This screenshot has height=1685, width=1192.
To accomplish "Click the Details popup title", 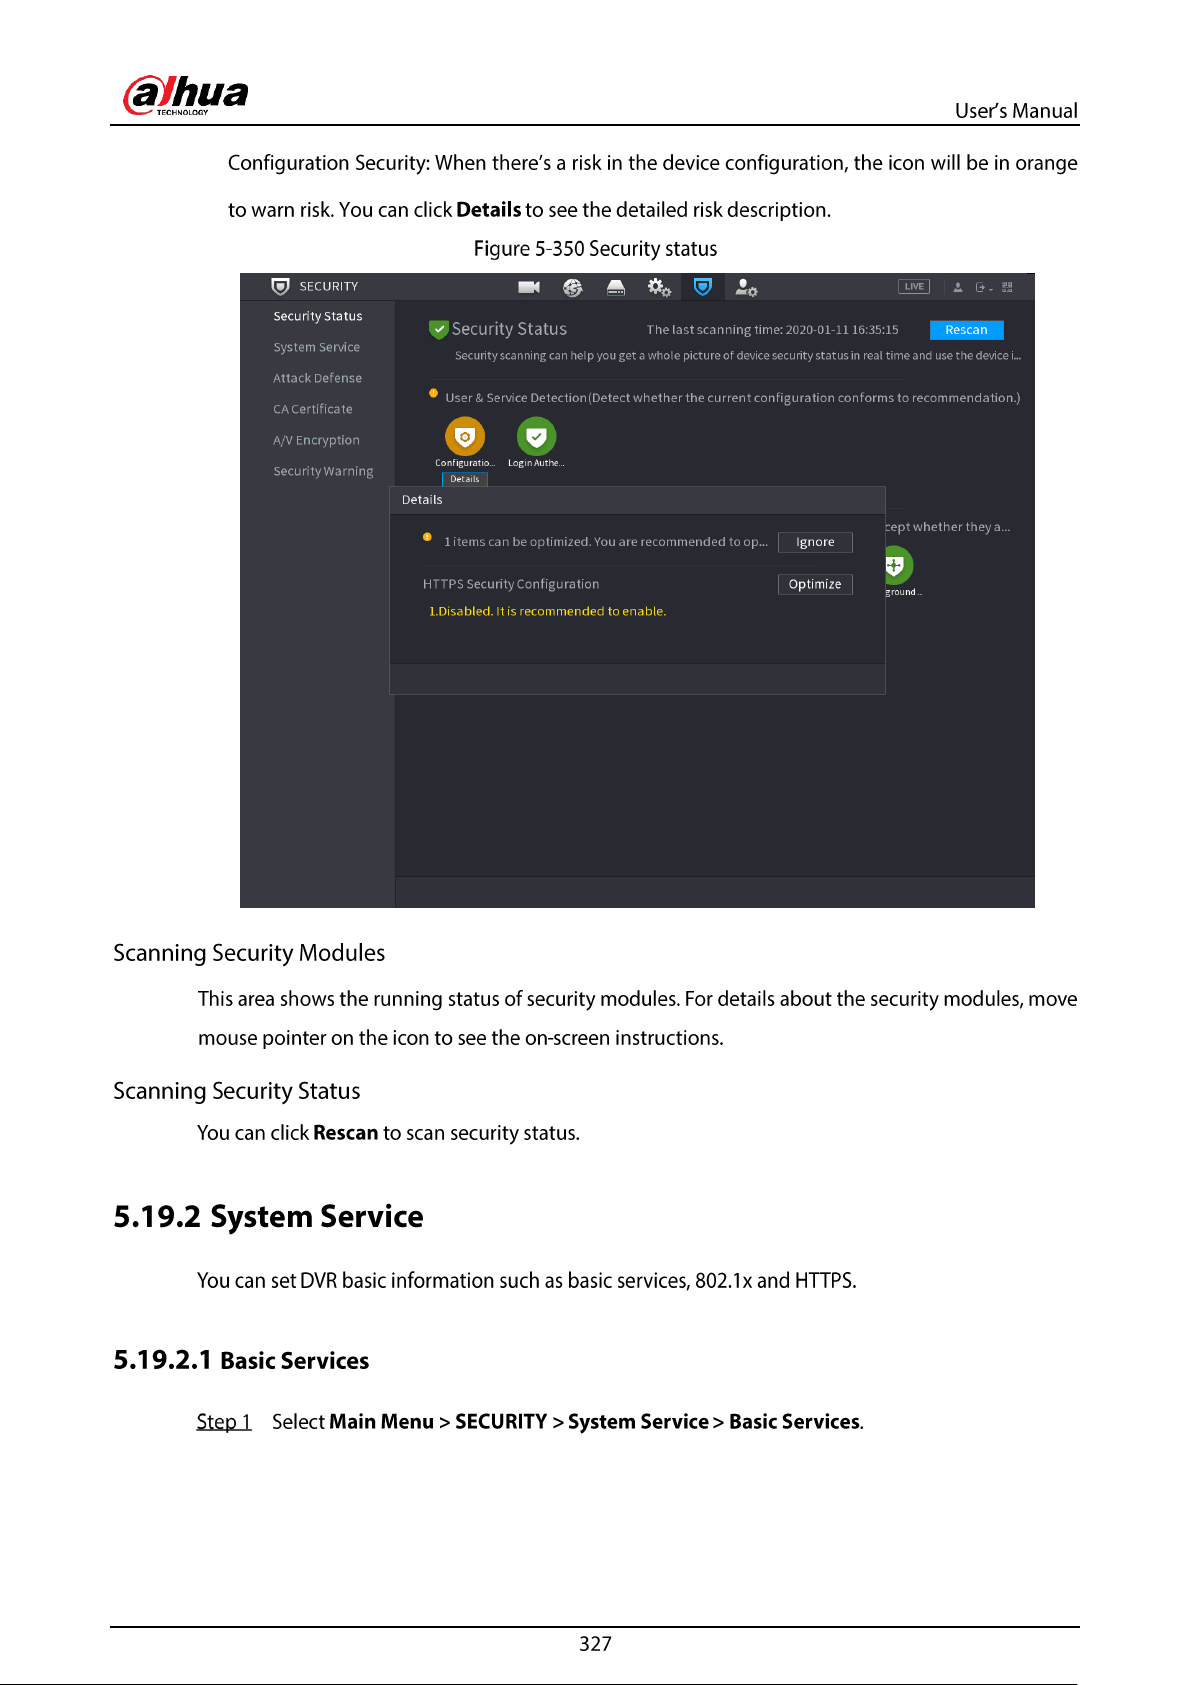I will [x=422, y=499].
